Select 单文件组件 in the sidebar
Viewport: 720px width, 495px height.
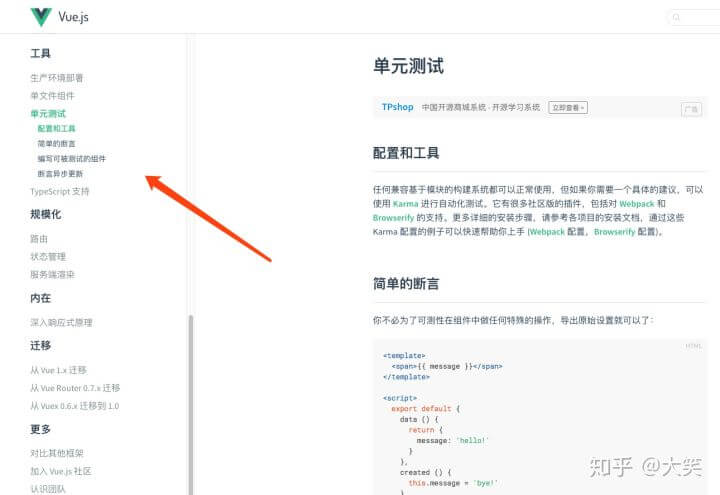pos(52,96)
